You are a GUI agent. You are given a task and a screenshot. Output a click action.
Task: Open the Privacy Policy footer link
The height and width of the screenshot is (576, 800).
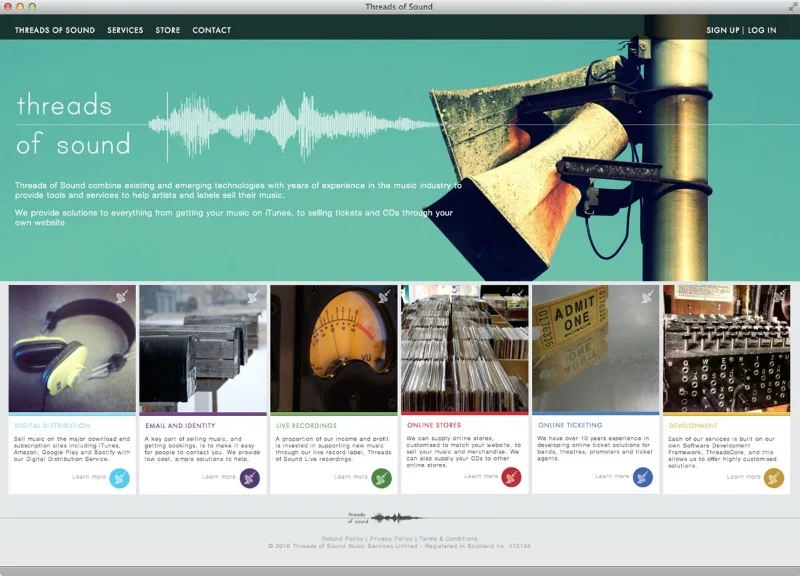click(391, 539)
